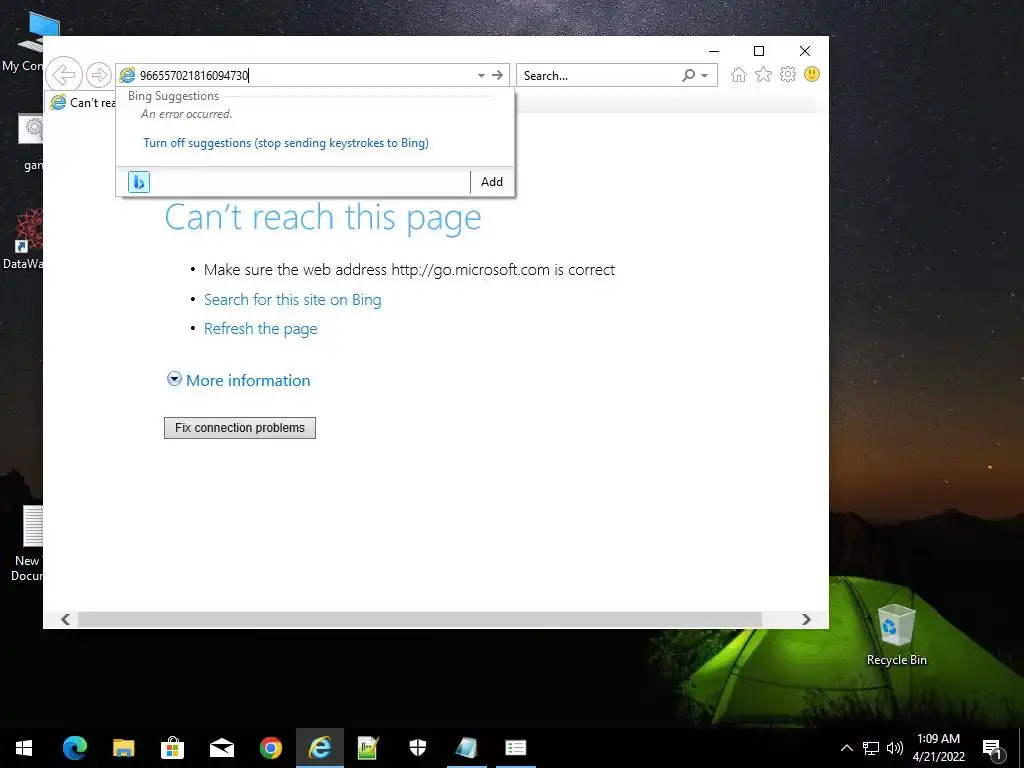Click the Forward navigation arrow button

pyautogui.click(x=99, y=75)
